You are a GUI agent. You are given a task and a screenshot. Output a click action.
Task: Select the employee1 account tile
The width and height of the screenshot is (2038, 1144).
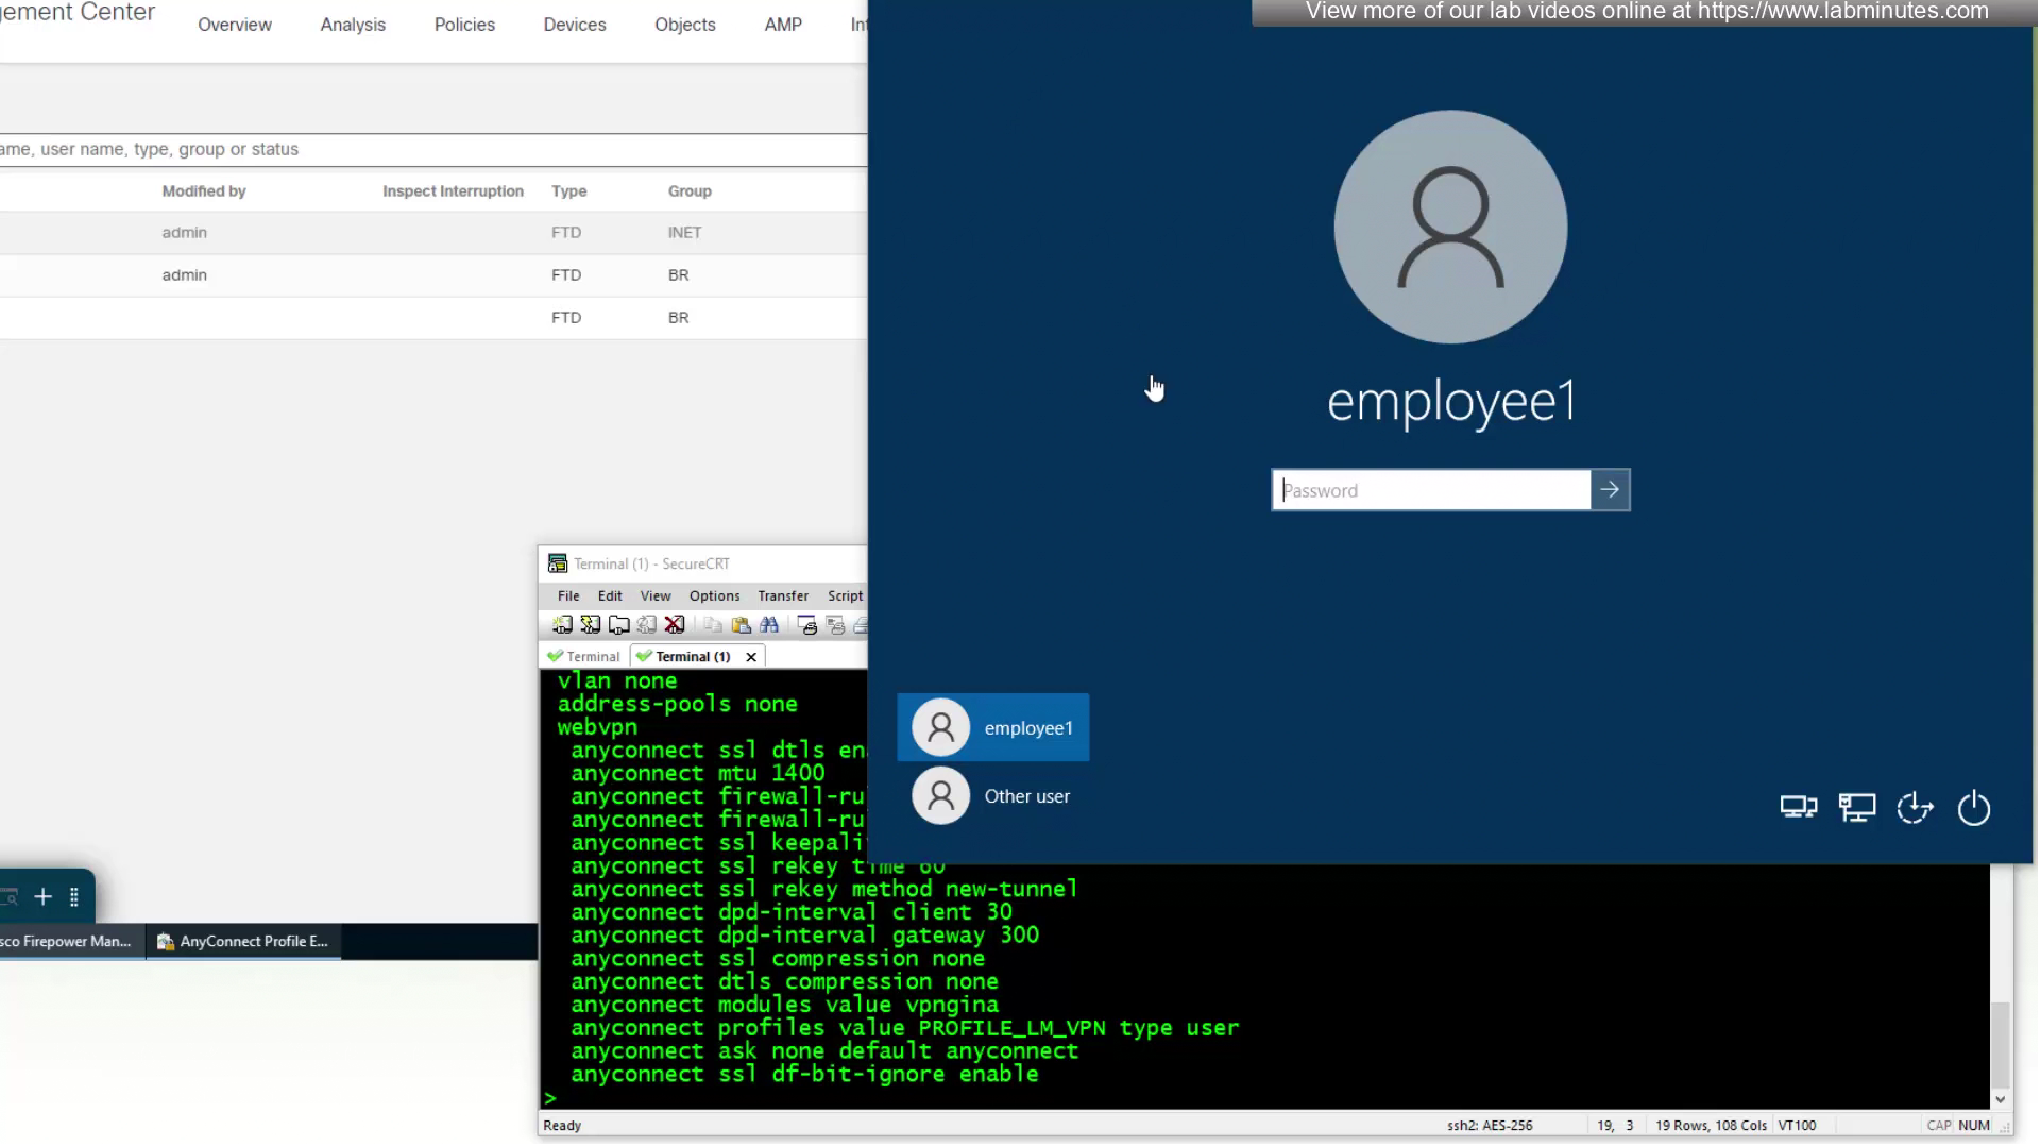993,728
